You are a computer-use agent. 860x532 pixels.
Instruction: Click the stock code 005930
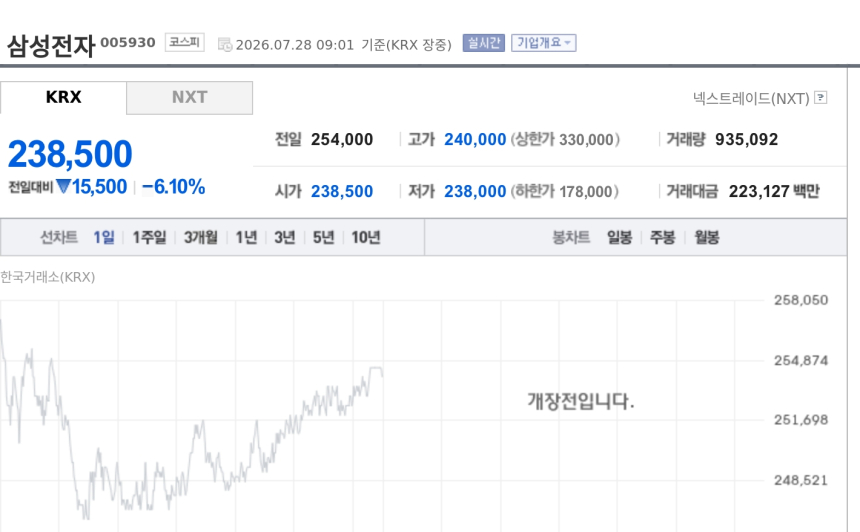(128, 42)
